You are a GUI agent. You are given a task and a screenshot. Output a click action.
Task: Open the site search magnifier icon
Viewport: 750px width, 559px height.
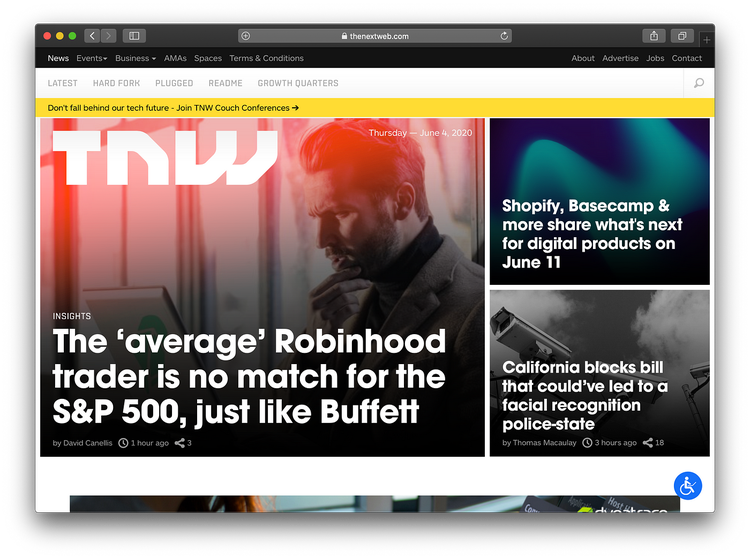tap(699, 83)
